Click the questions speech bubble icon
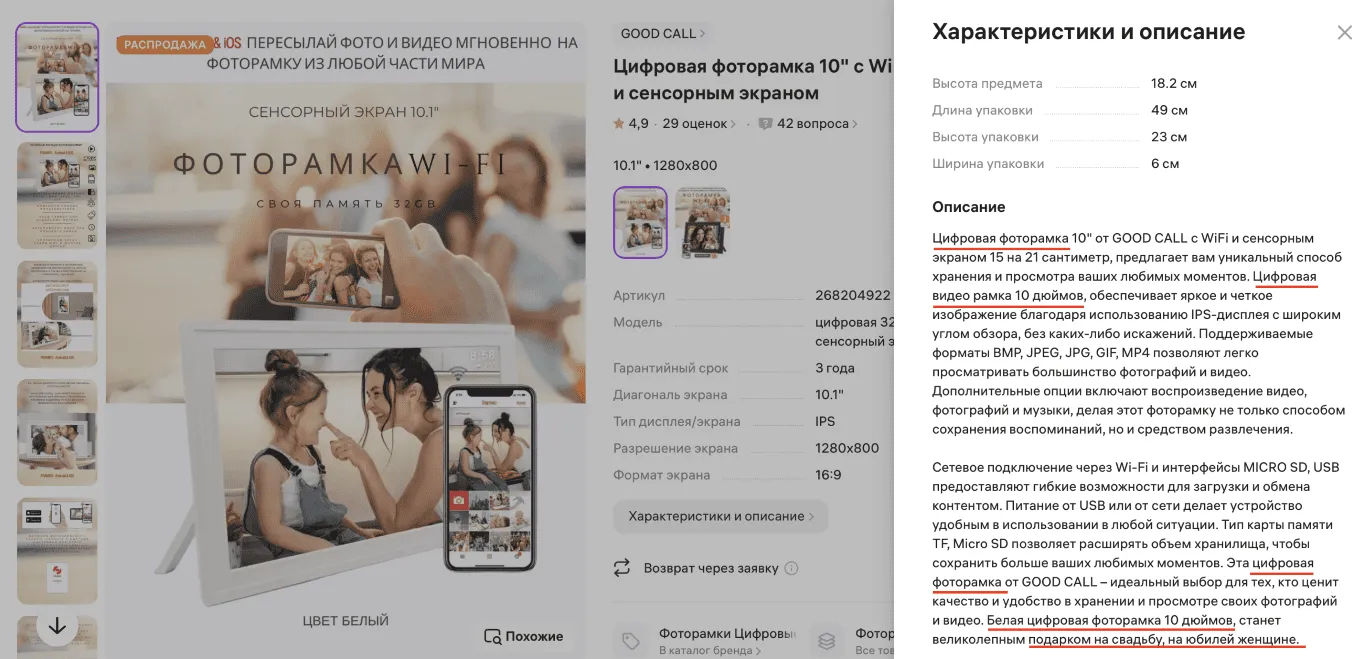 click(765, 124)
